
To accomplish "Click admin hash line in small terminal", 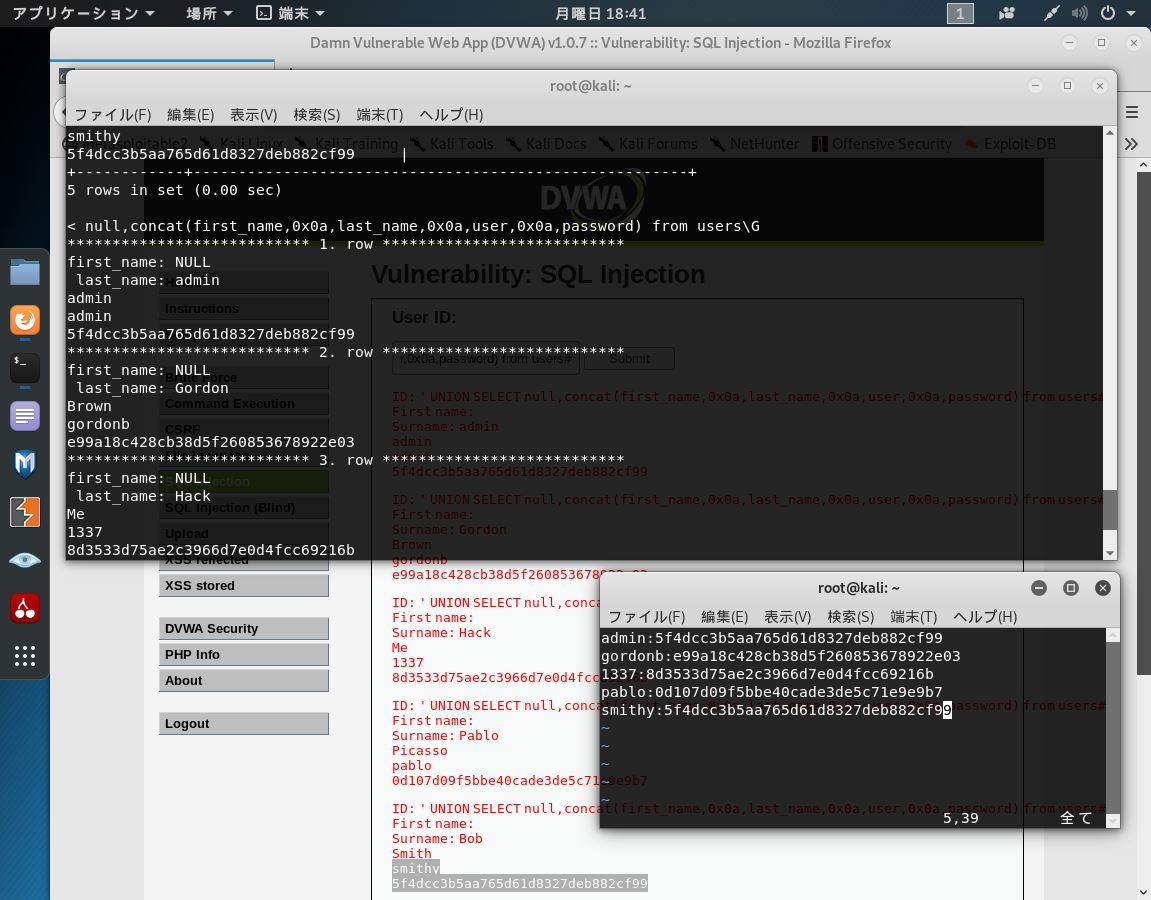I will pos(771,638).
